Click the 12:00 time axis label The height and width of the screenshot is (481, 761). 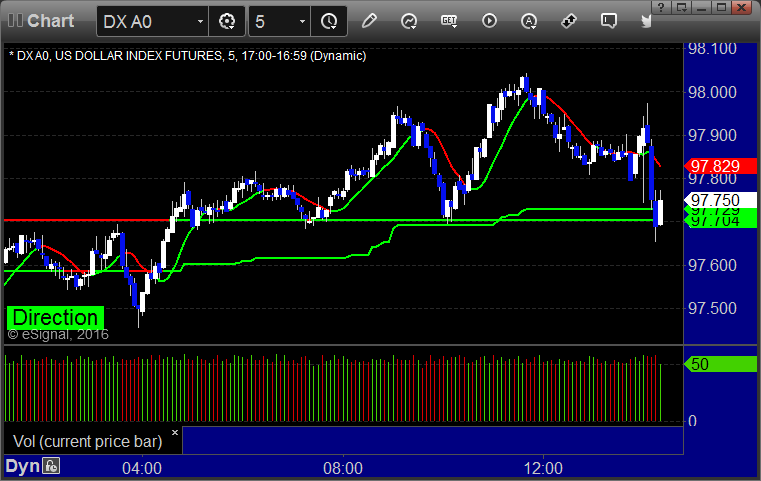point(543,468)
